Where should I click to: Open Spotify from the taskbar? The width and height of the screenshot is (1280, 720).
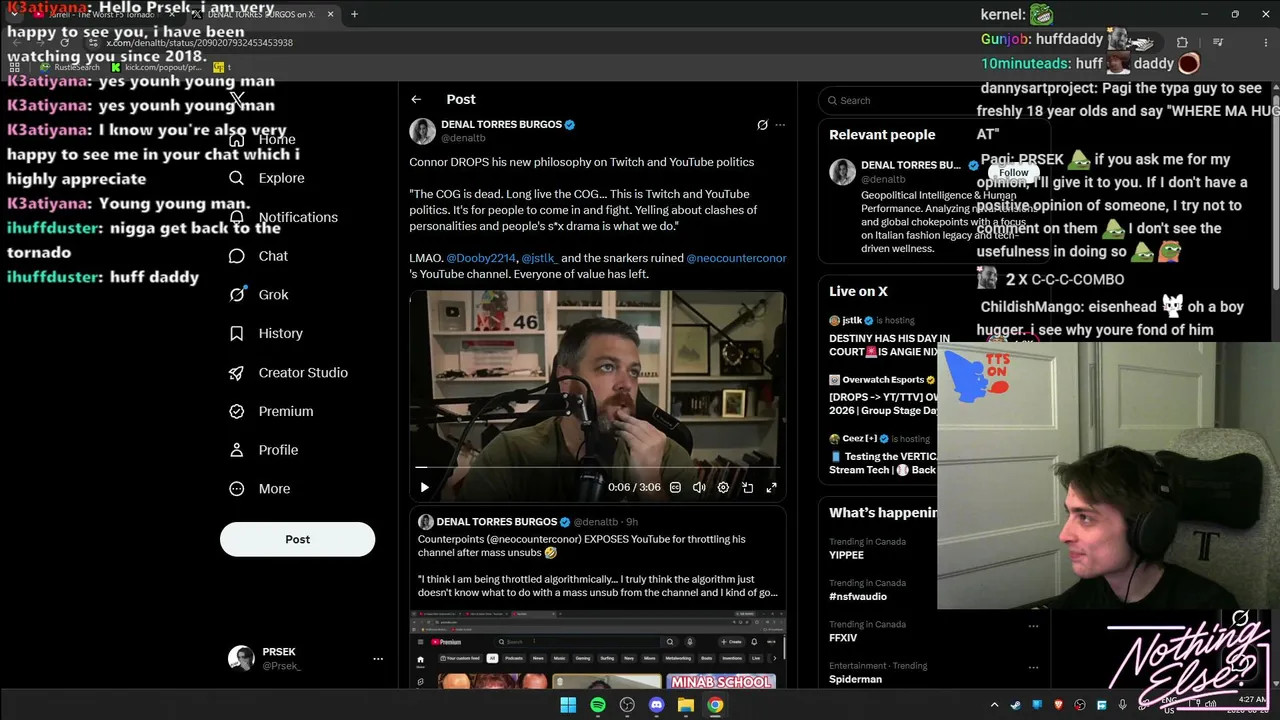598,705
